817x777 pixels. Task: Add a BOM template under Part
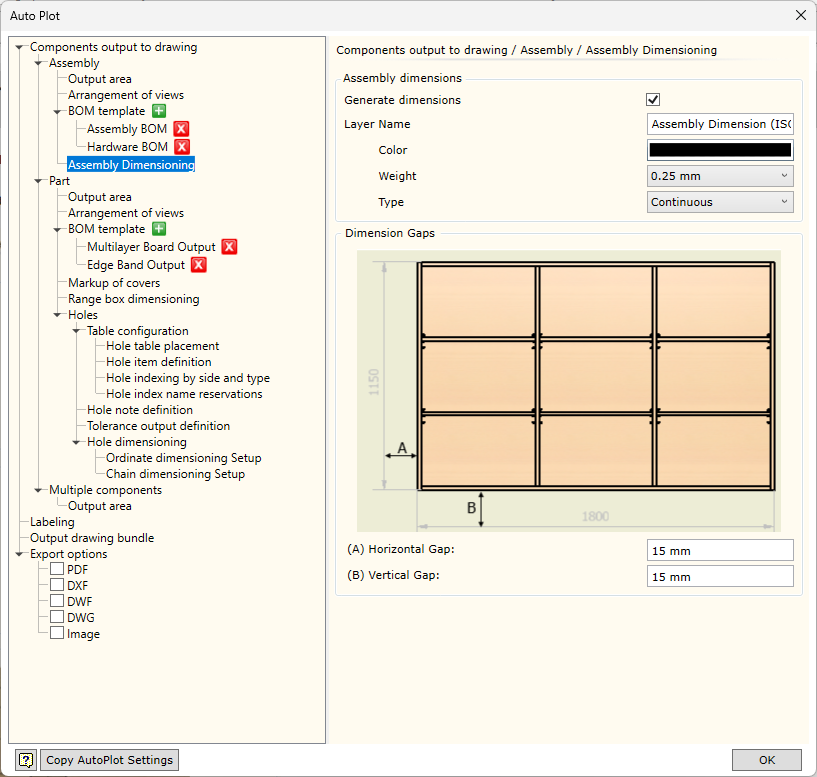pyautogui.click(x=159, y=229)
